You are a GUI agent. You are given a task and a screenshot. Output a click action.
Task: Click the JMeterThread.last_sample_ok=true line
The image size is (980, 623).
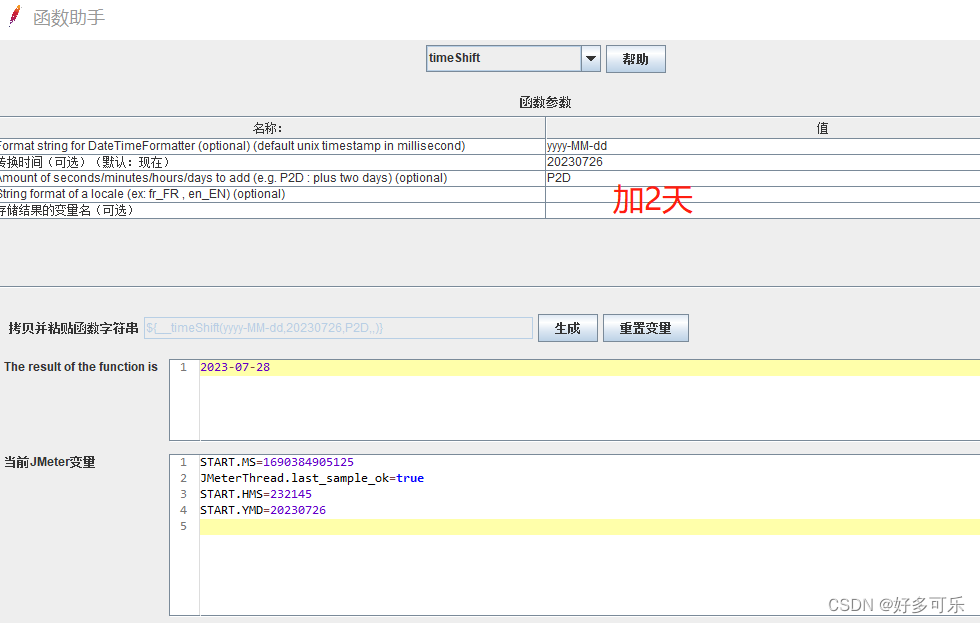click(x=312, y=478)
